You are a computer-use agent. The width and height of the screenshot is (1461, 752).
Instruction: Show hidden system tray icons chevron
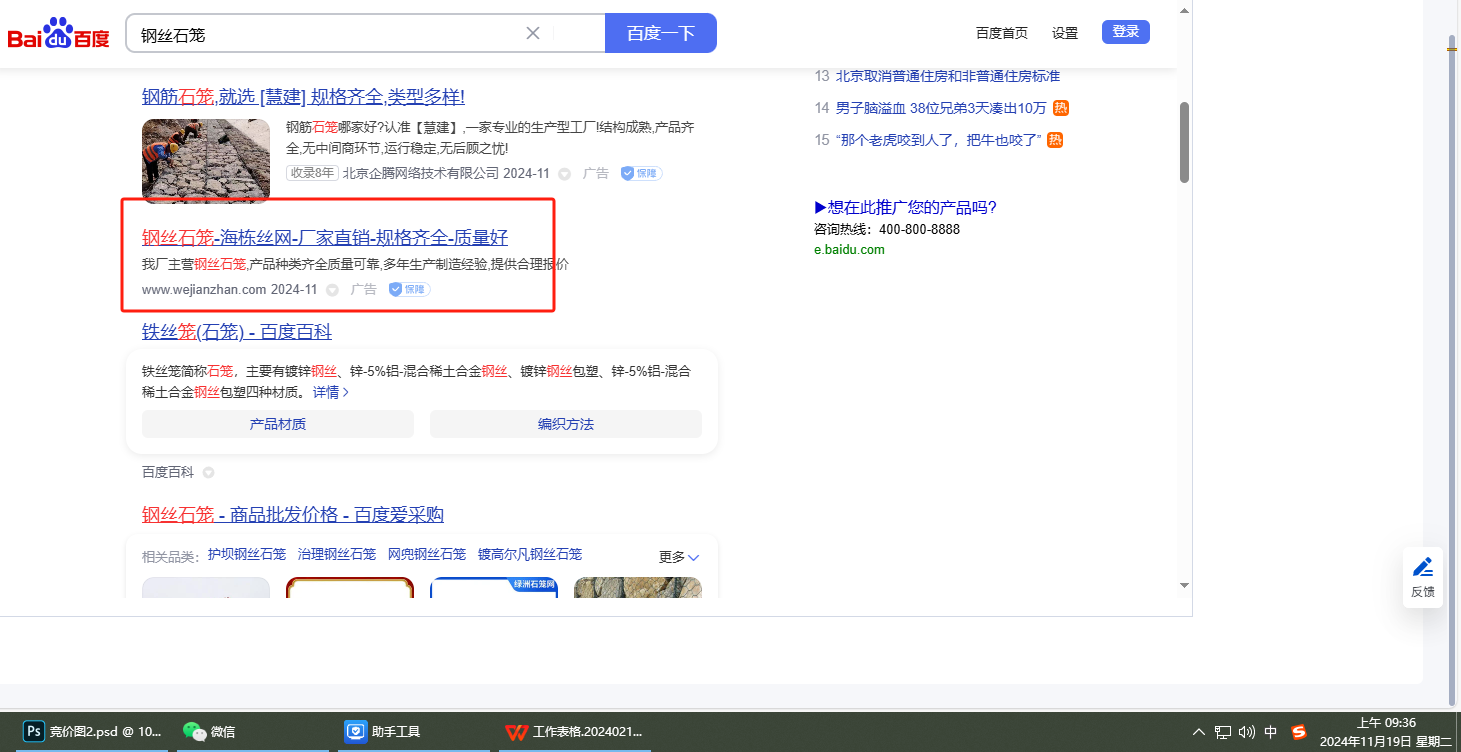[1199, 732]
